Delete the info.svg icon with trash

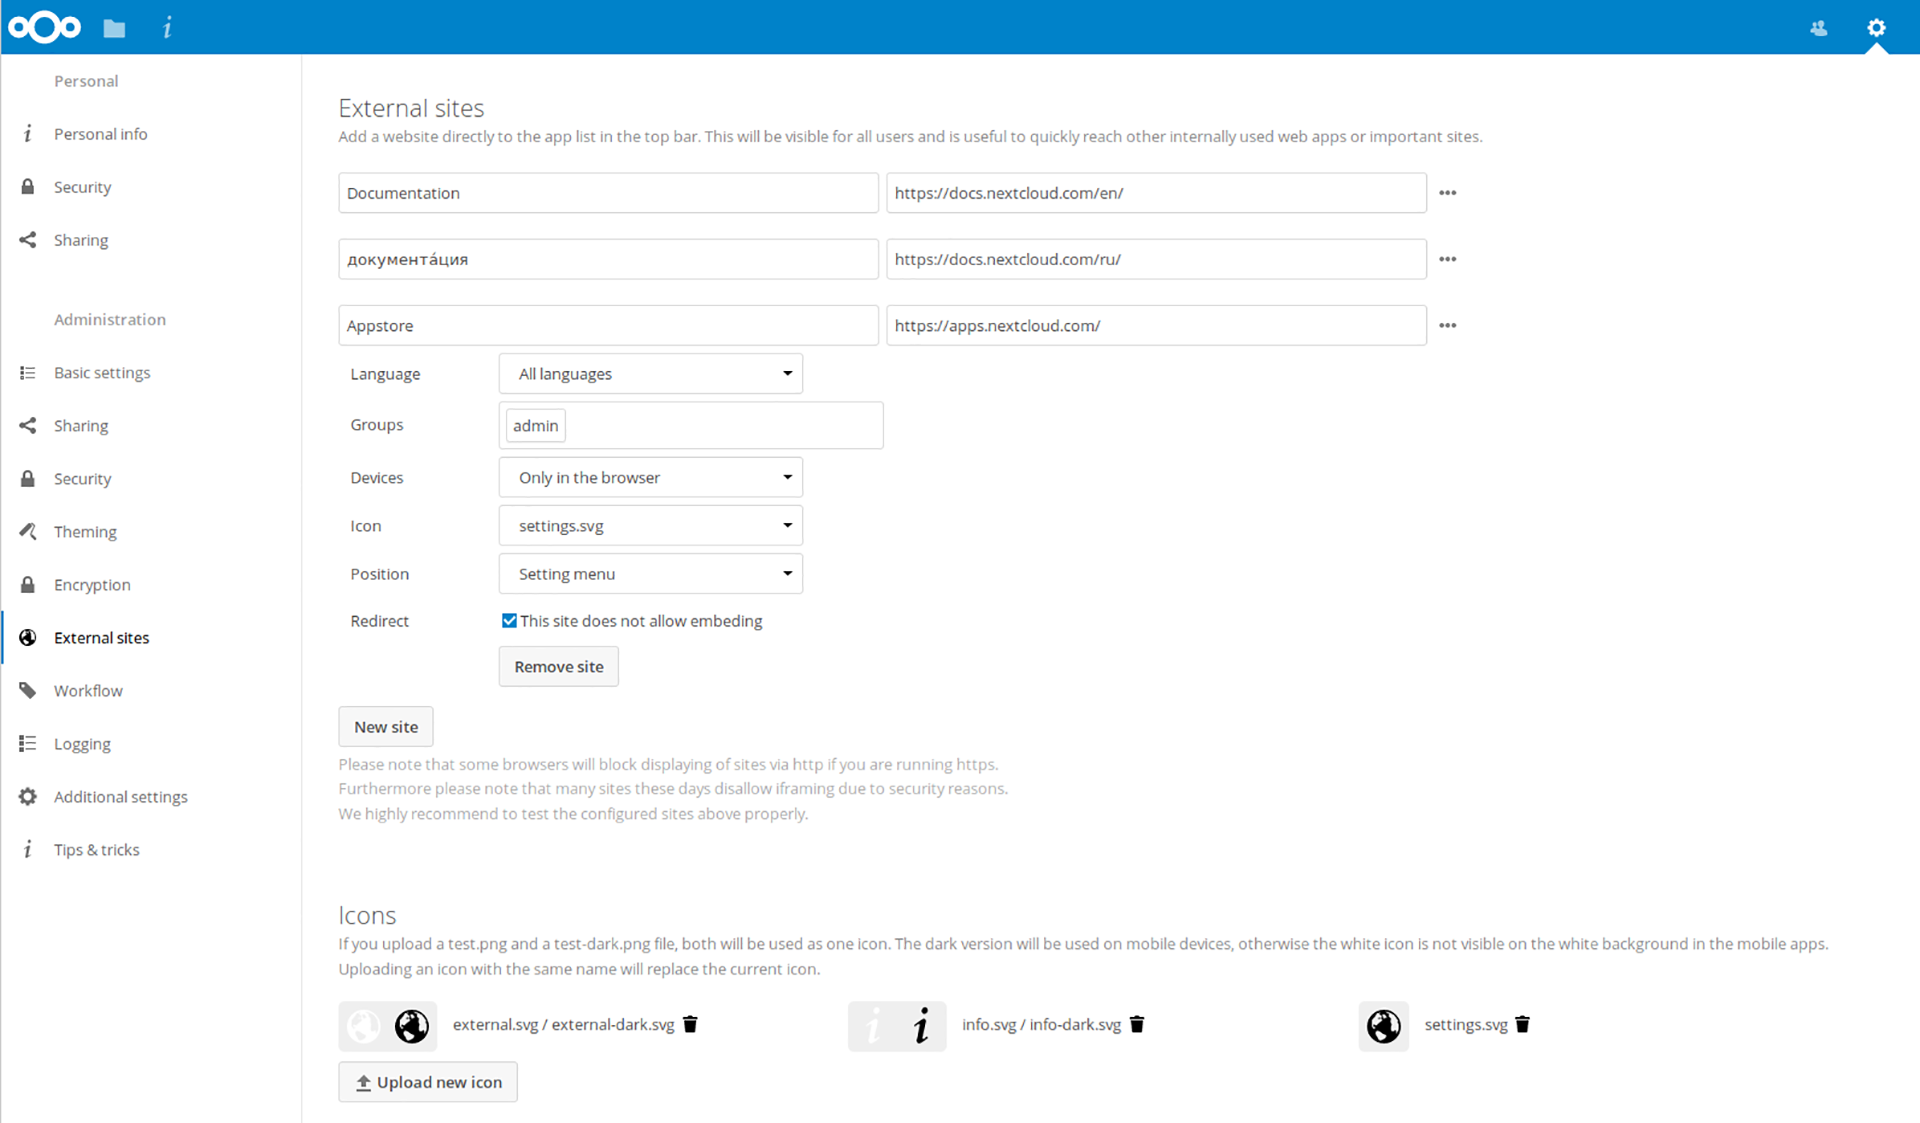(1137, 1024)
